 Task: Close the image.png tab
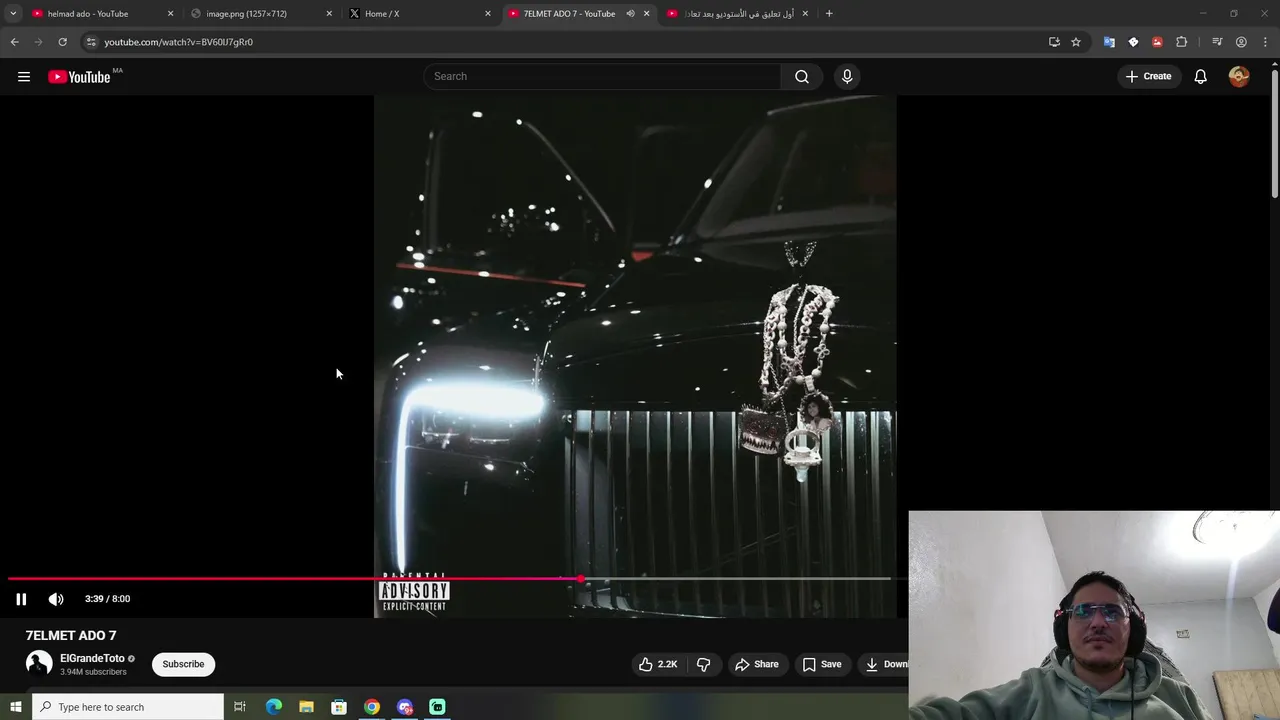coord(329,14)
